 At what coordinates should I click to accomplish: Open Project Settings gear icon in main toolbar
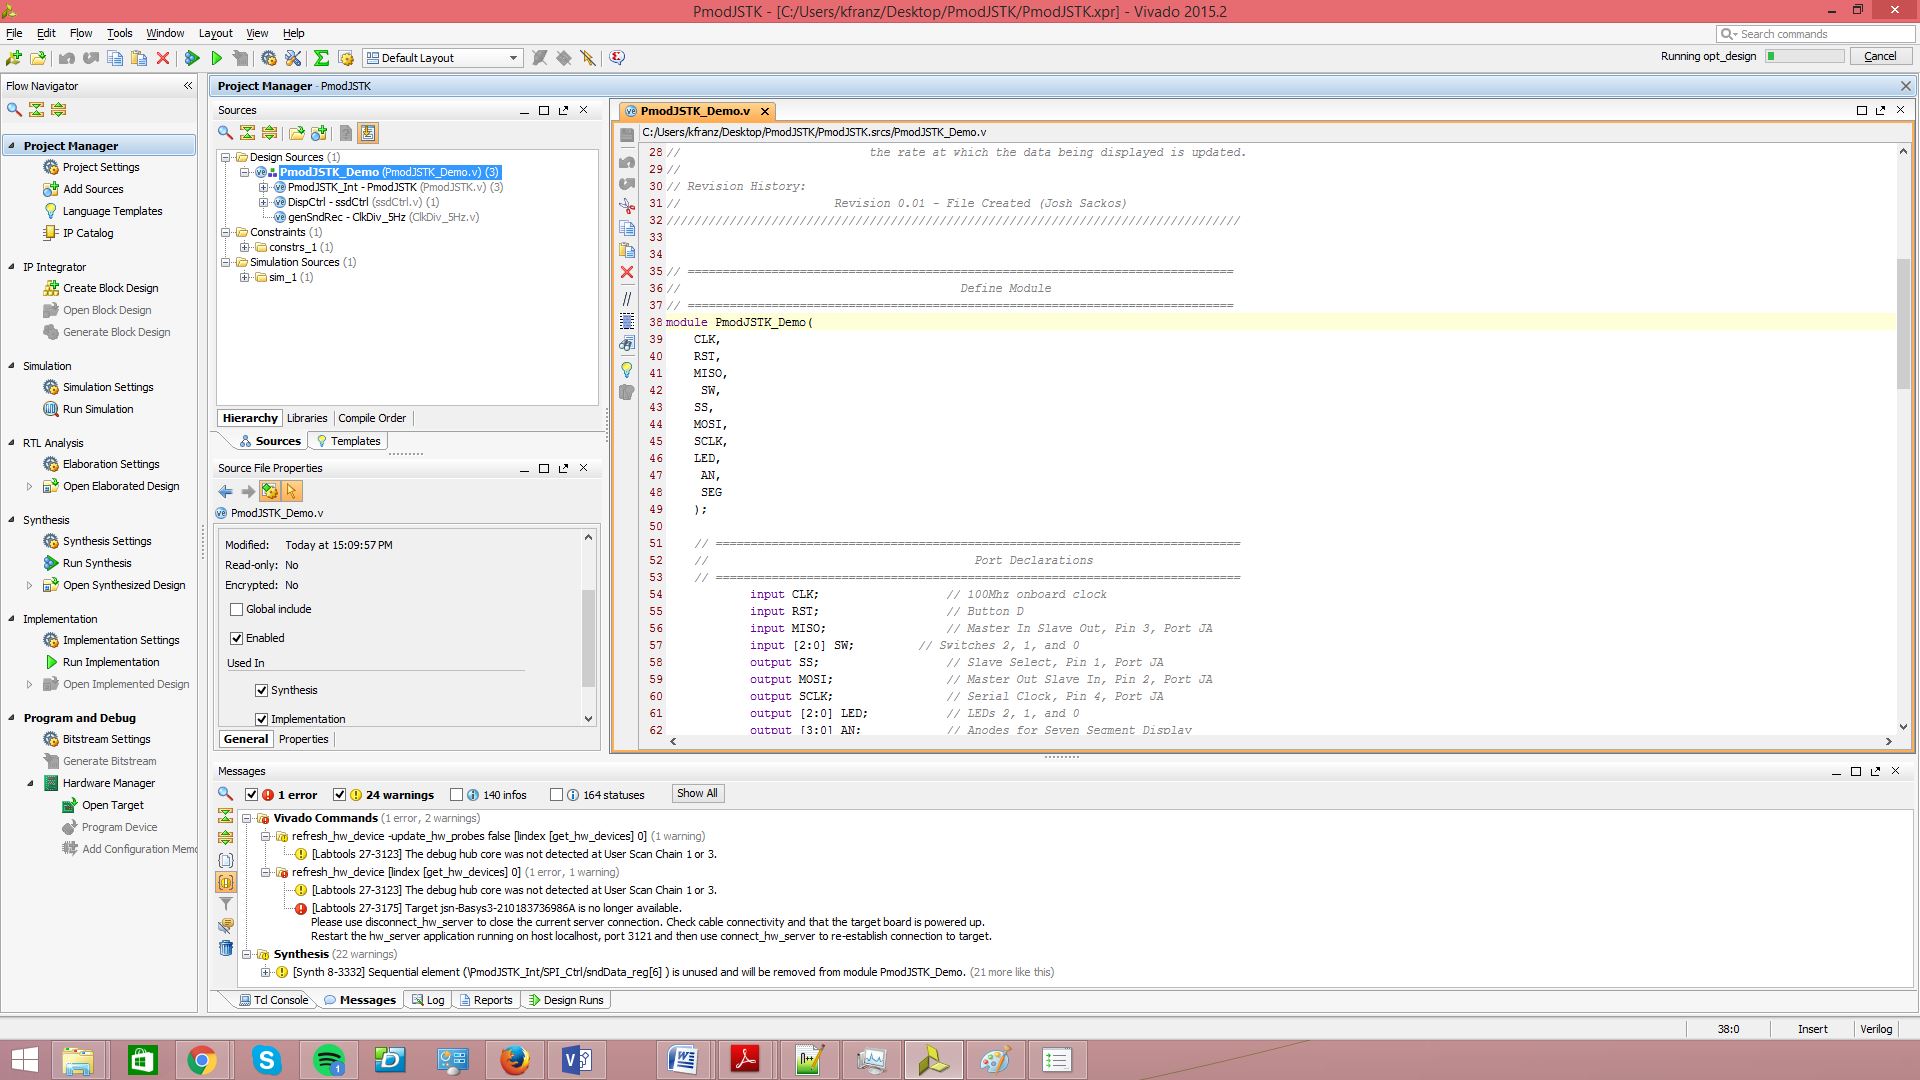point(269,58)
